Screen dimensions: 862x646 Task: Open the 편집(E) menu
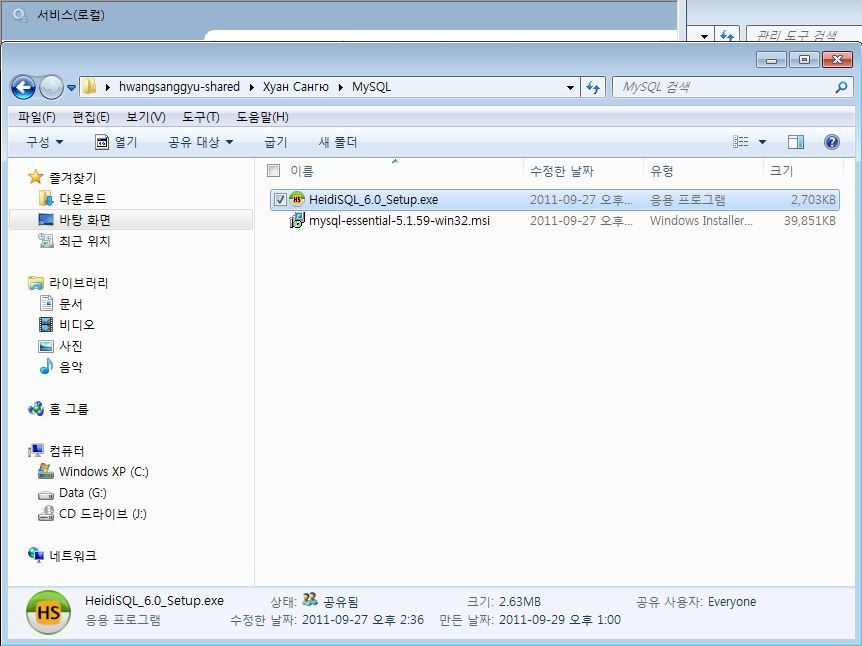[91, 117]
